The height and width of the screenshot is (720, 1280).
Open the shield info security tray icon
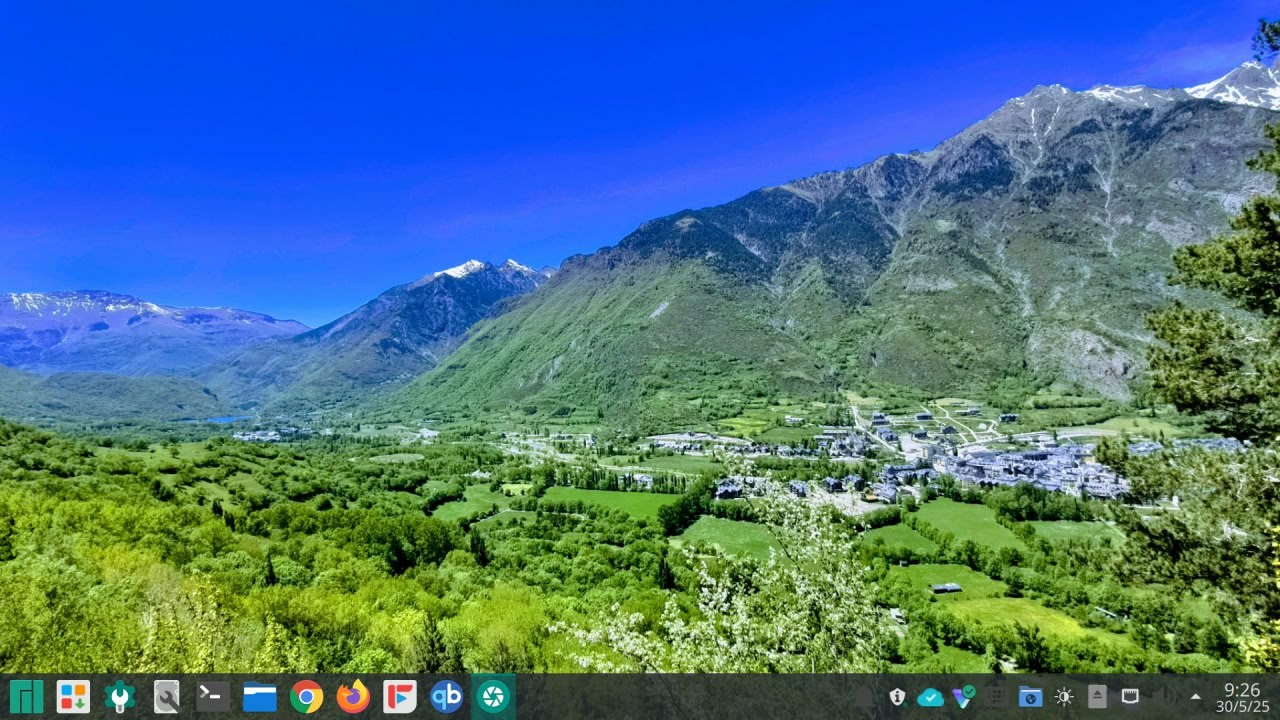897,697
